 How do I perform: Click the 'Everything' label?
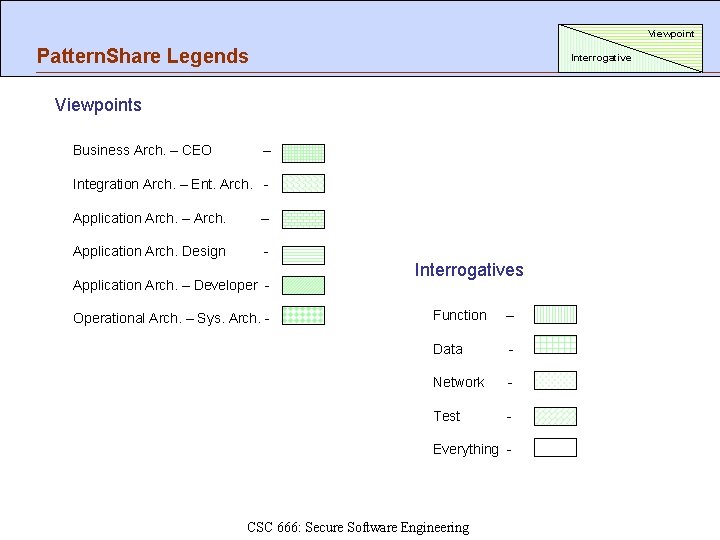point(466,450)
